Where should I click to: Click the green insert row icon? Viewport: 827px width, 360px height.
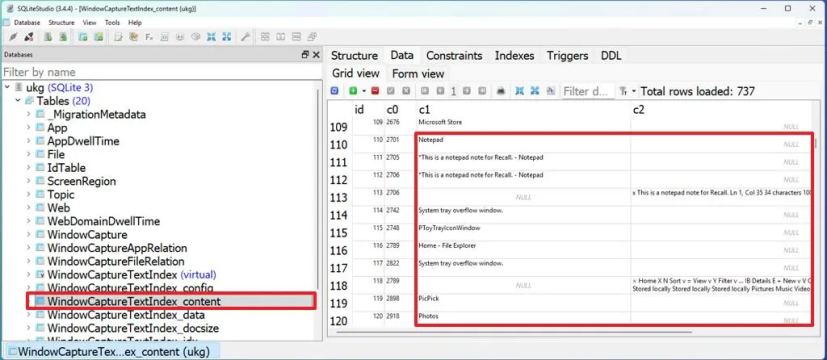coord(353,91)
